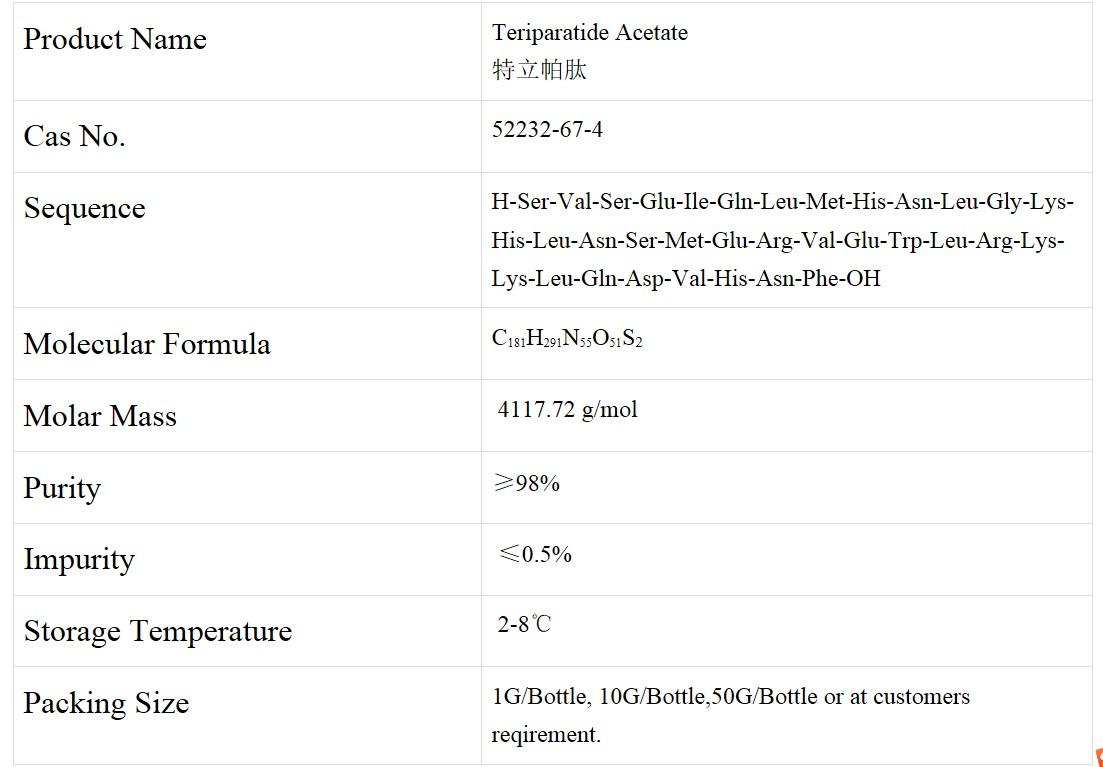Screen dimensions: 1103x767
Task: Click the ≤0.5% impurity value
Action: (x=534, y=555)
